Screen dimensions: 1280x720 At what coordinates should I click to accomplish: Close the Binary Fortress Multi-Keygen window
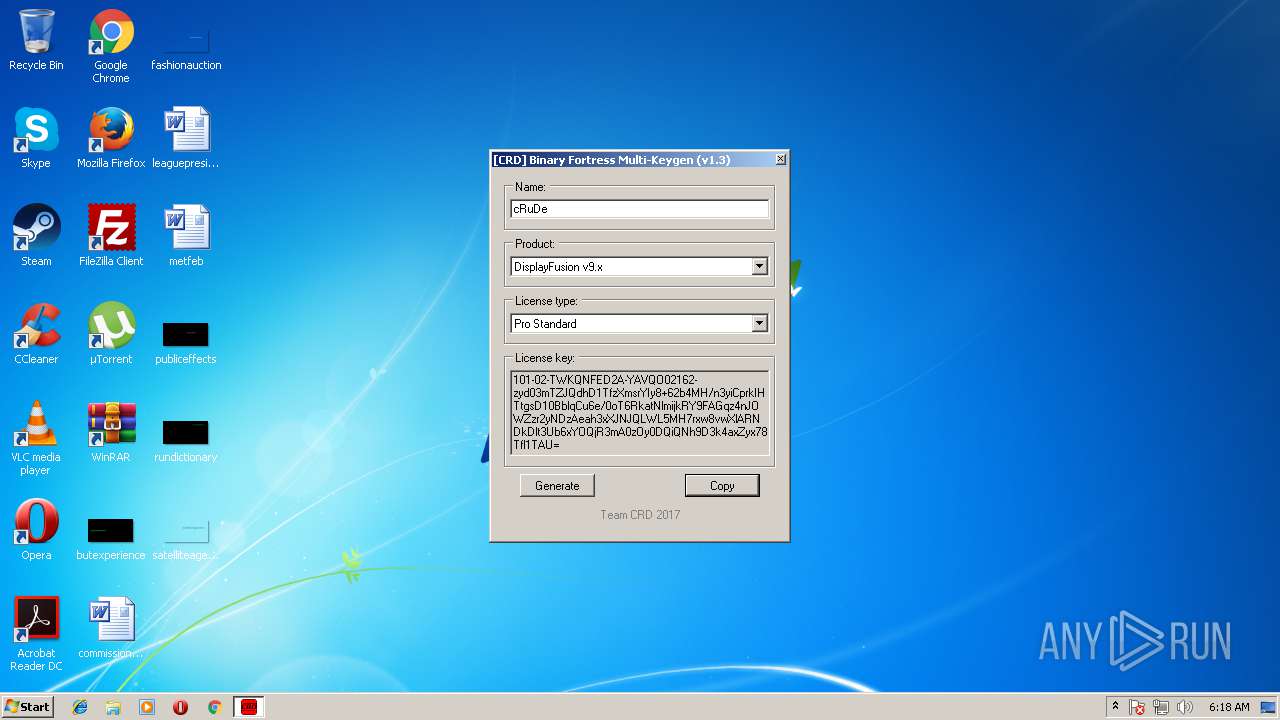point(781,159)
